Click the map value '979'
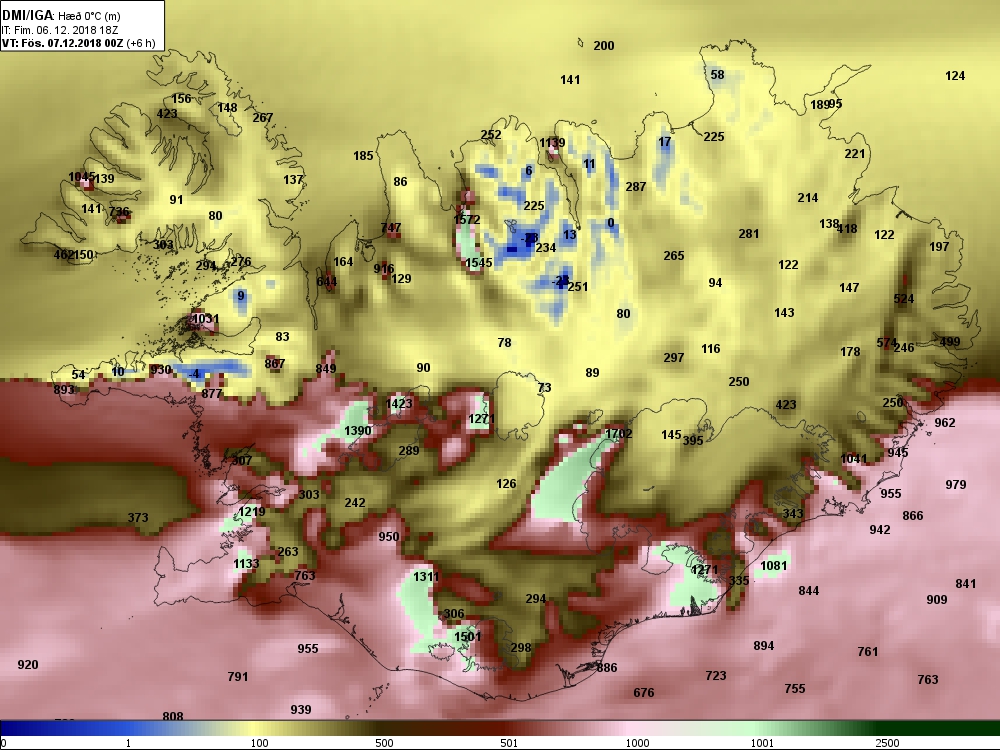 (955, 485)
